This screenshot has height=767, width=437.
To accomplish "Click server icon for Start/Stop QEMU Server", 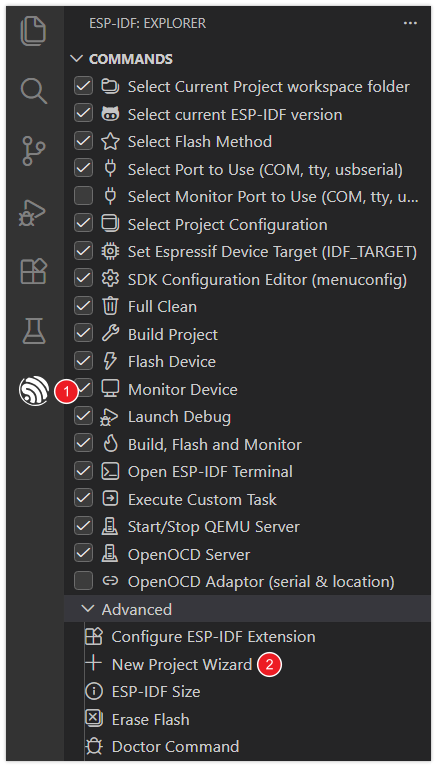I will click(x=110, y=526).
